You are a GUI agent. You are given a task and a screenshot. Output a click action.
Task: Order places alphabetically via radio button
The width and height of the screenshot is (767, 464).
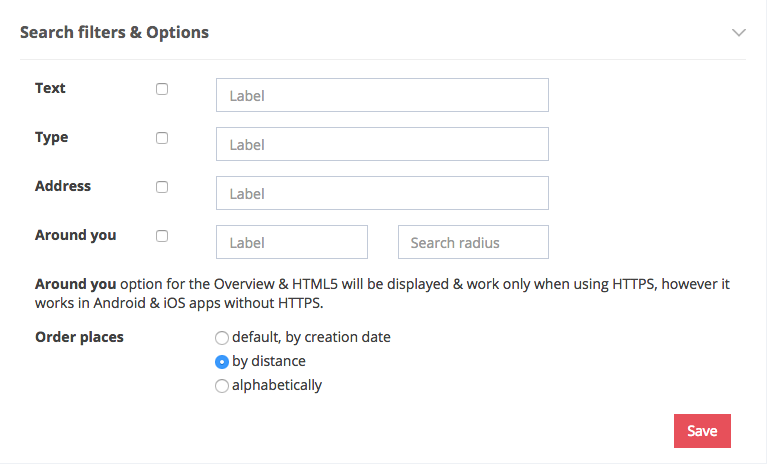pos(222,386)
